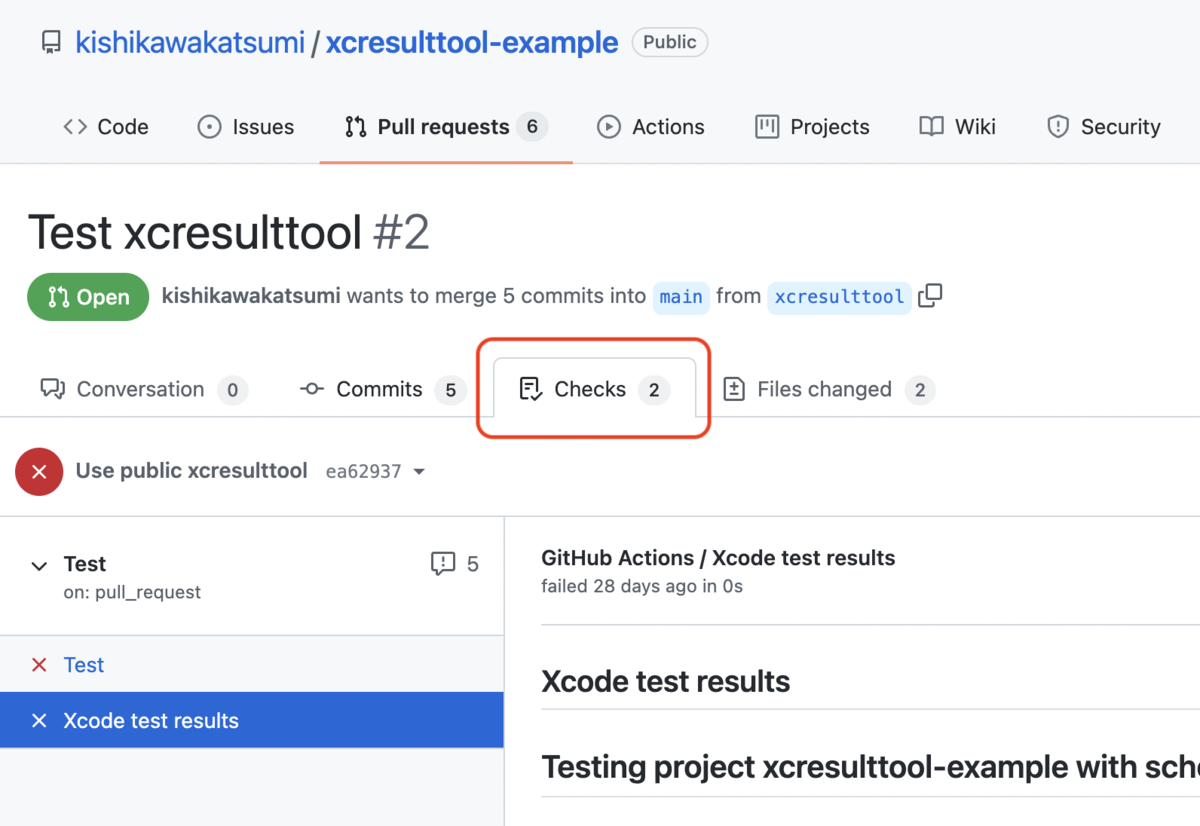Image resolution: width=1200 pixels, height=826 pixels.
Task: Click the Security shield icon
Action: click(1058, 127)
